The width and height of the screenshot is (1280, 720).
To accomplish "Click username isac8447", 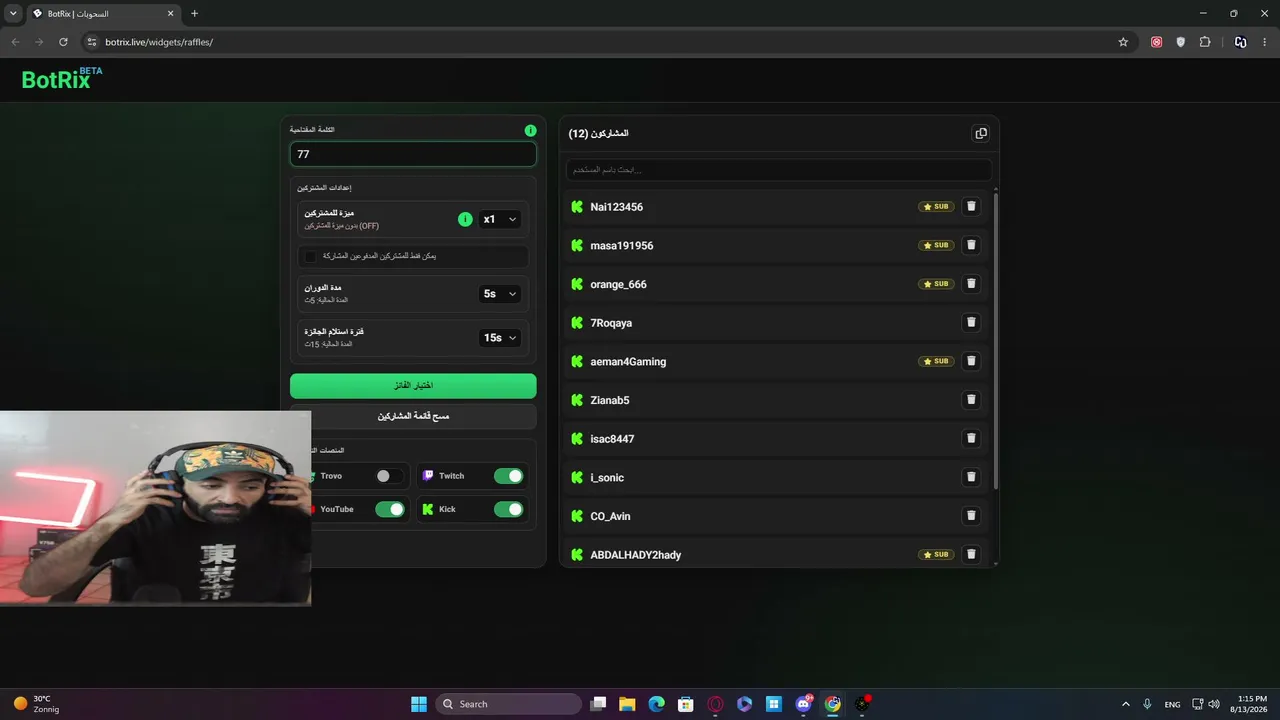I will [612, 439].
